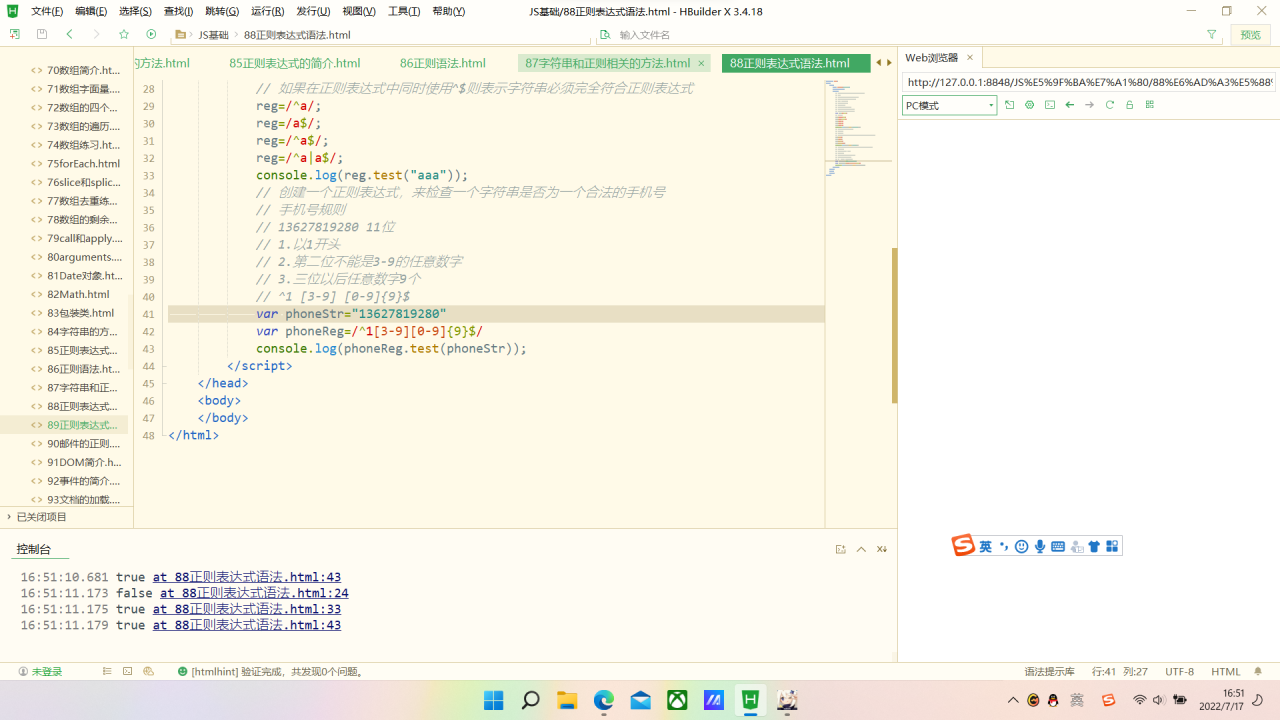
Task: Click the 控制台 console tab
Action: [x=34, y=549]
